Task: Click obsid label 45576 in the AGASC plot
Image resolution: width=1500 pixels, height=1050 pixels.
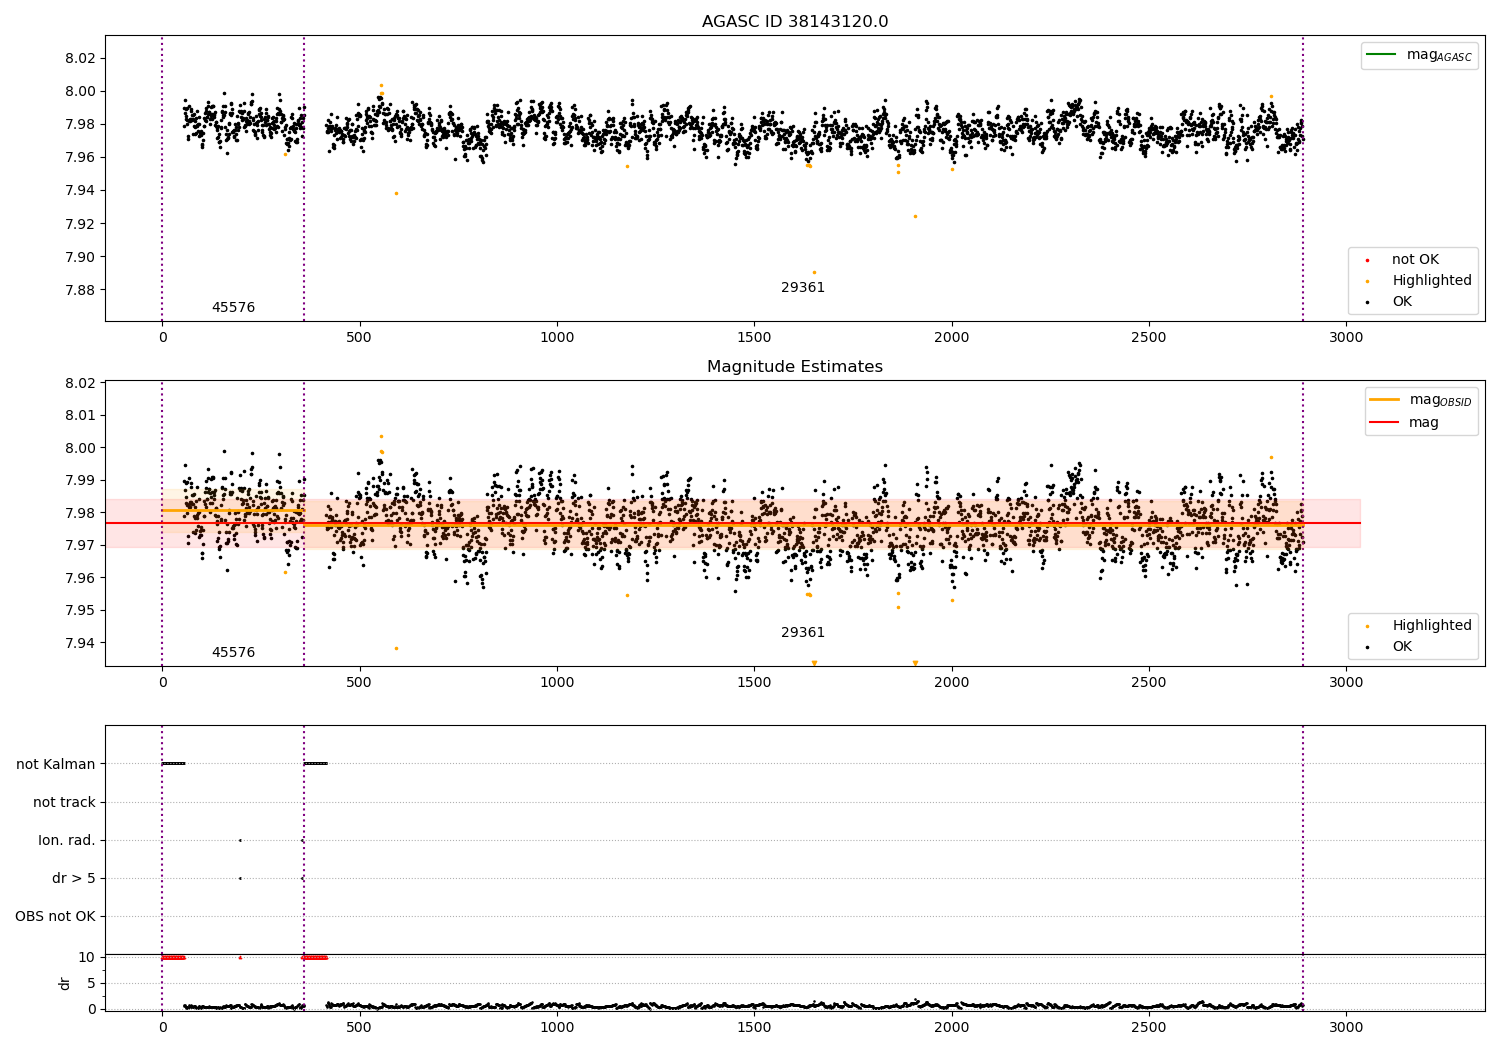Action: pyautogui.click(x=233, y=308)
